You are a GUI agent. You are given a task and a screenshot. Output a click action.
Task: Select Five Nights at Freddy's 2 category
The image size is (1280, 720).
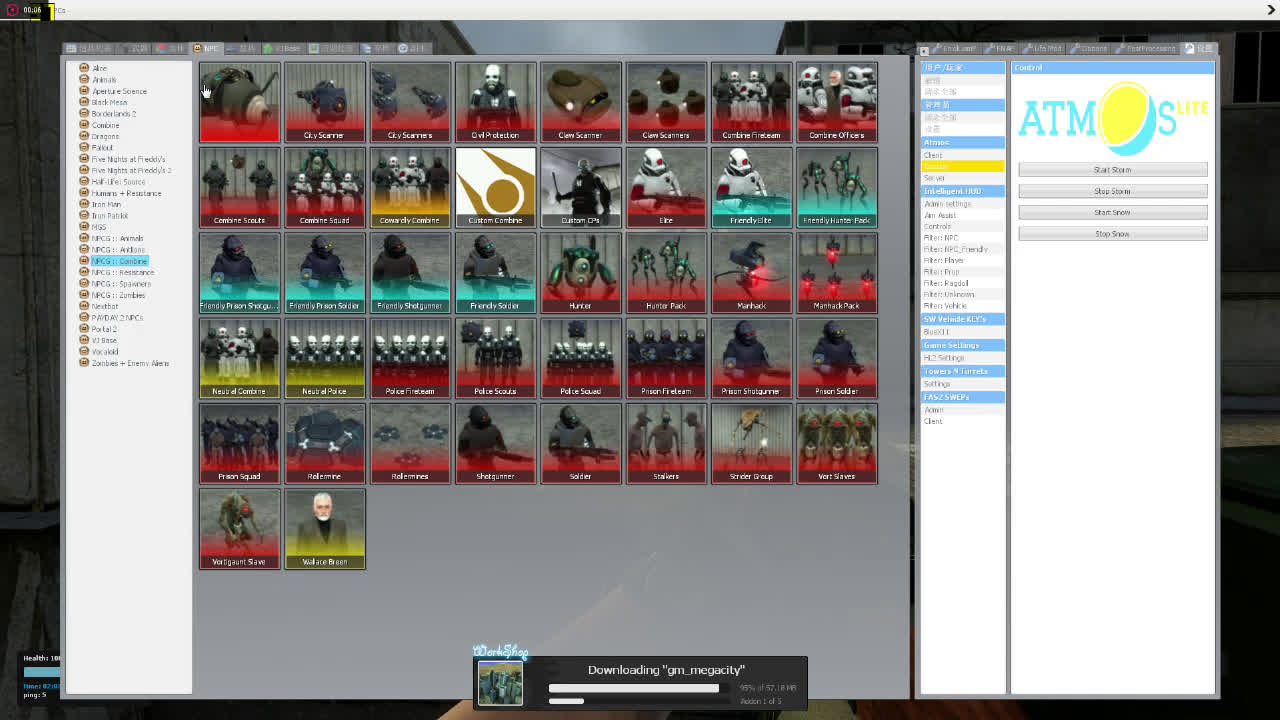[131, 170]
